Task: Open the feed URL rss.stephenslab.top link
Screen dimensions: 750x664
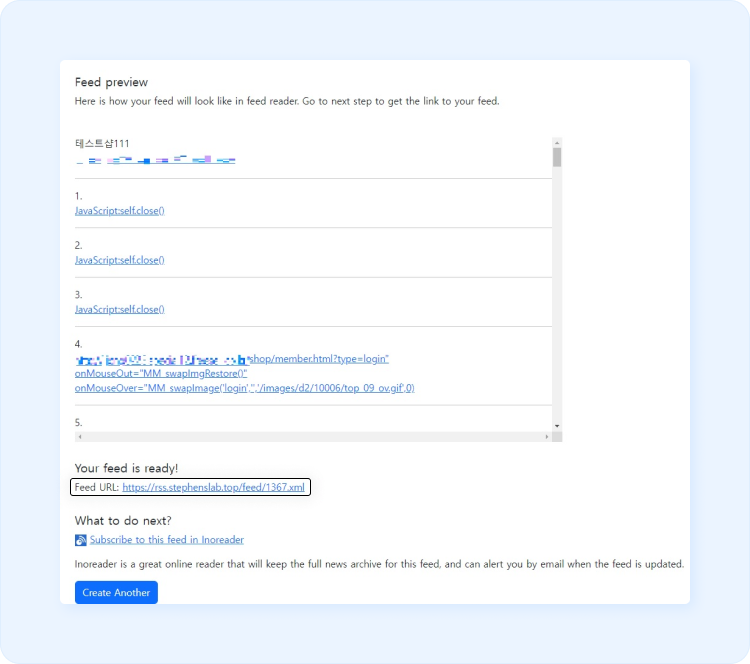Action: 213,487
